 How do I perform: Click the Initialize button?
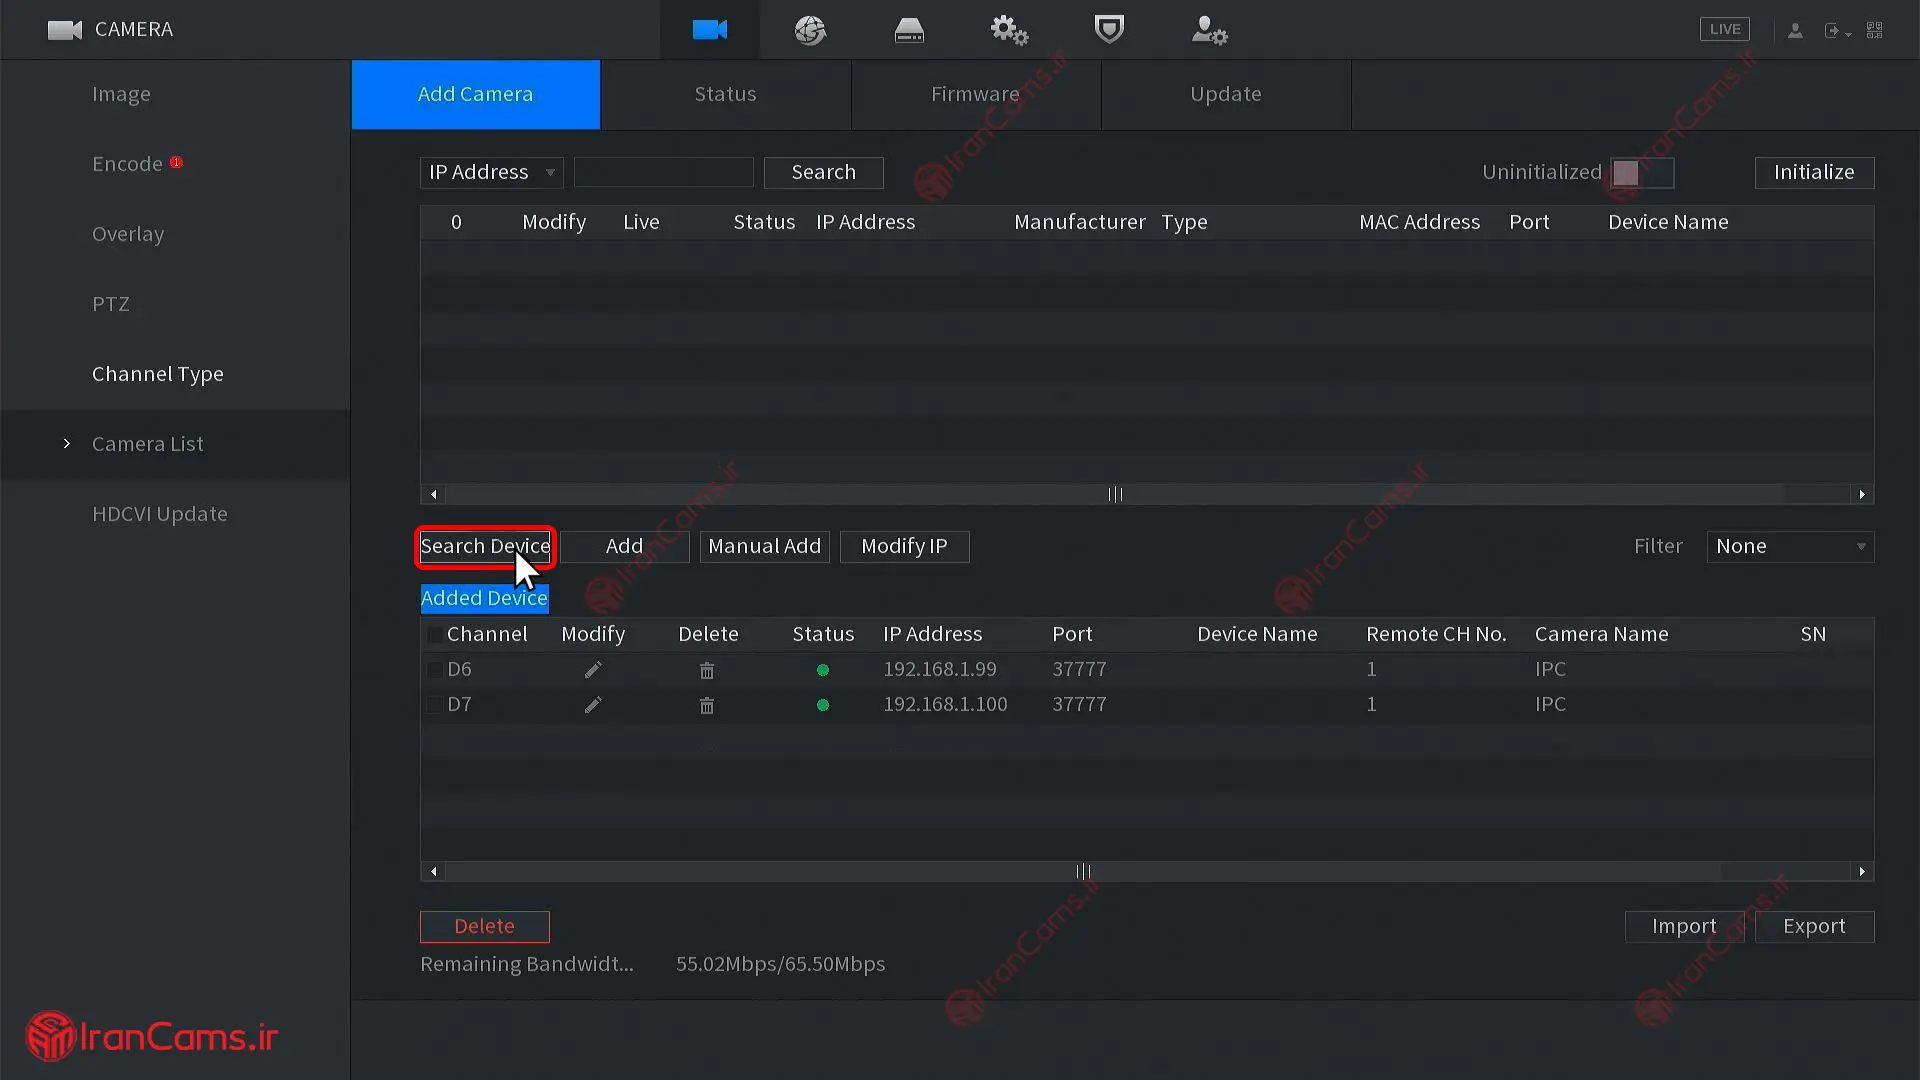tap(1814, 172)
